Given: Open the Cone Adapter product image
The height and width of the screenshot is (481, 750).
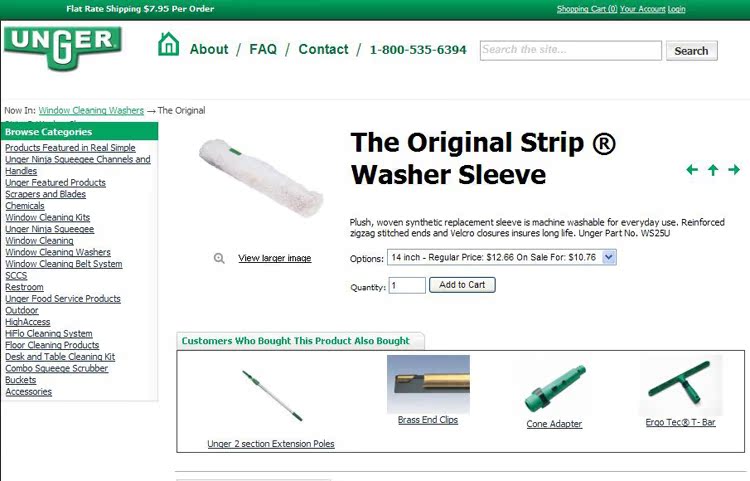Looking at the screenshot, I should click(554, 388).
